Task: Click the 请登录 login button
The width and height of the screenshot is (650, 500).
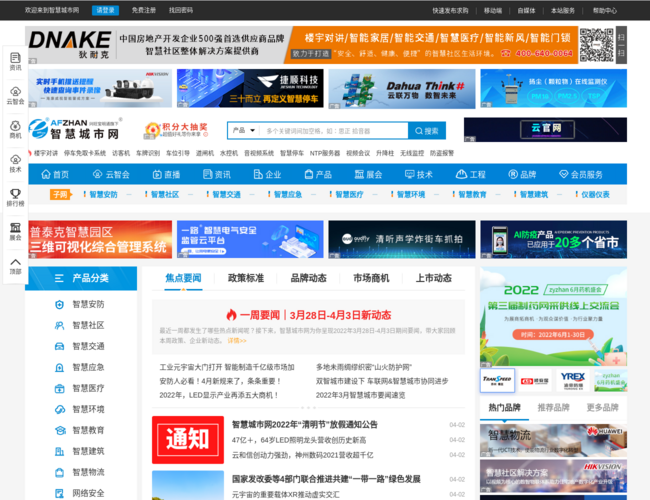Action: [105, 10]
